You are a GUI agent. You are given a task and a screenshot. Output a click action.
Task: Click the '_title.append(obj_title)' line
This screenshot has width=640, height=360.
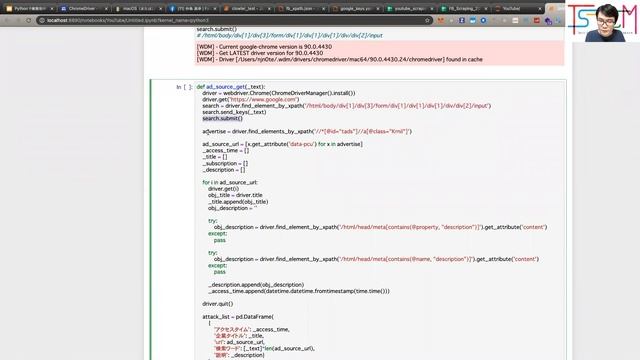(x=238, y=202)
